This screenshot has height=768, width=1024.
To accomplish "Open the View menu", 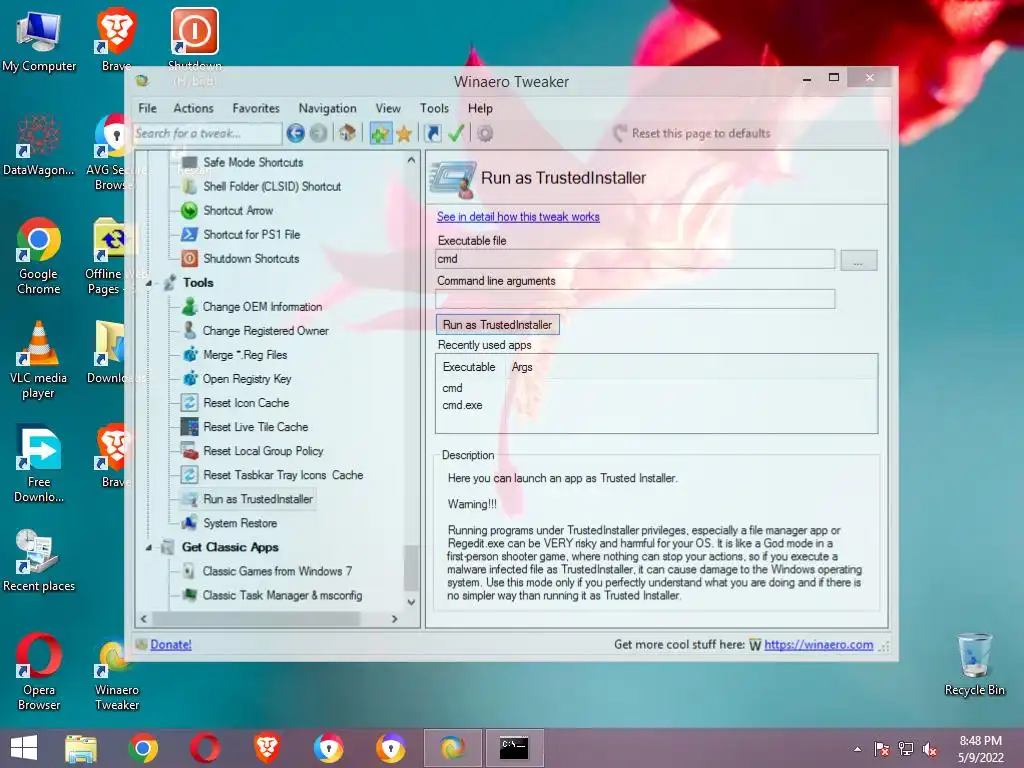I will [388, 108].
